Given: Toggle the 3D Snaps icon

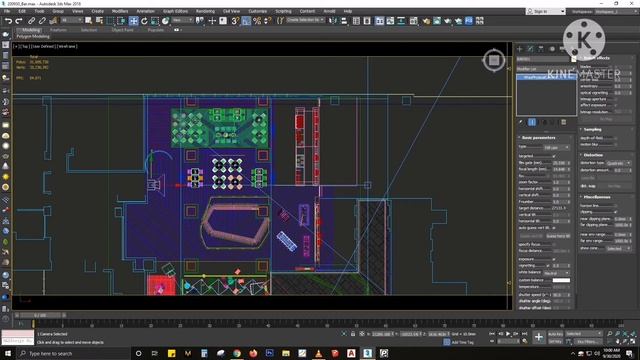Looking at the screenshot, I should click(x=235, y=20).
